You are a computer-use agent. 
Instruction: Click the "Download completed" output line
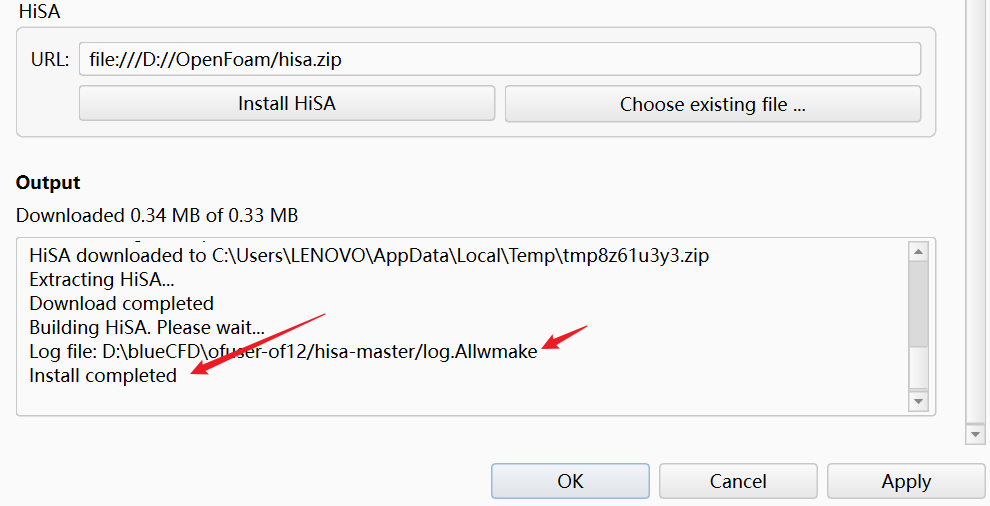coord(121,303)
